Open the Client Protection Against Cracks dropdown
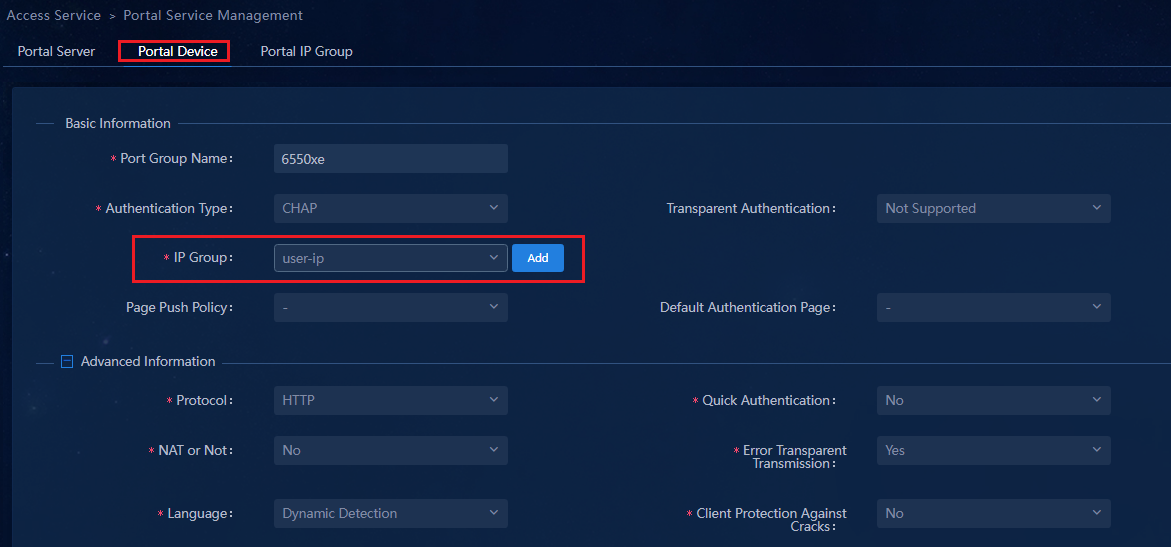Image resolution: width=1171 pixels, height=547 pixels. 993,513
